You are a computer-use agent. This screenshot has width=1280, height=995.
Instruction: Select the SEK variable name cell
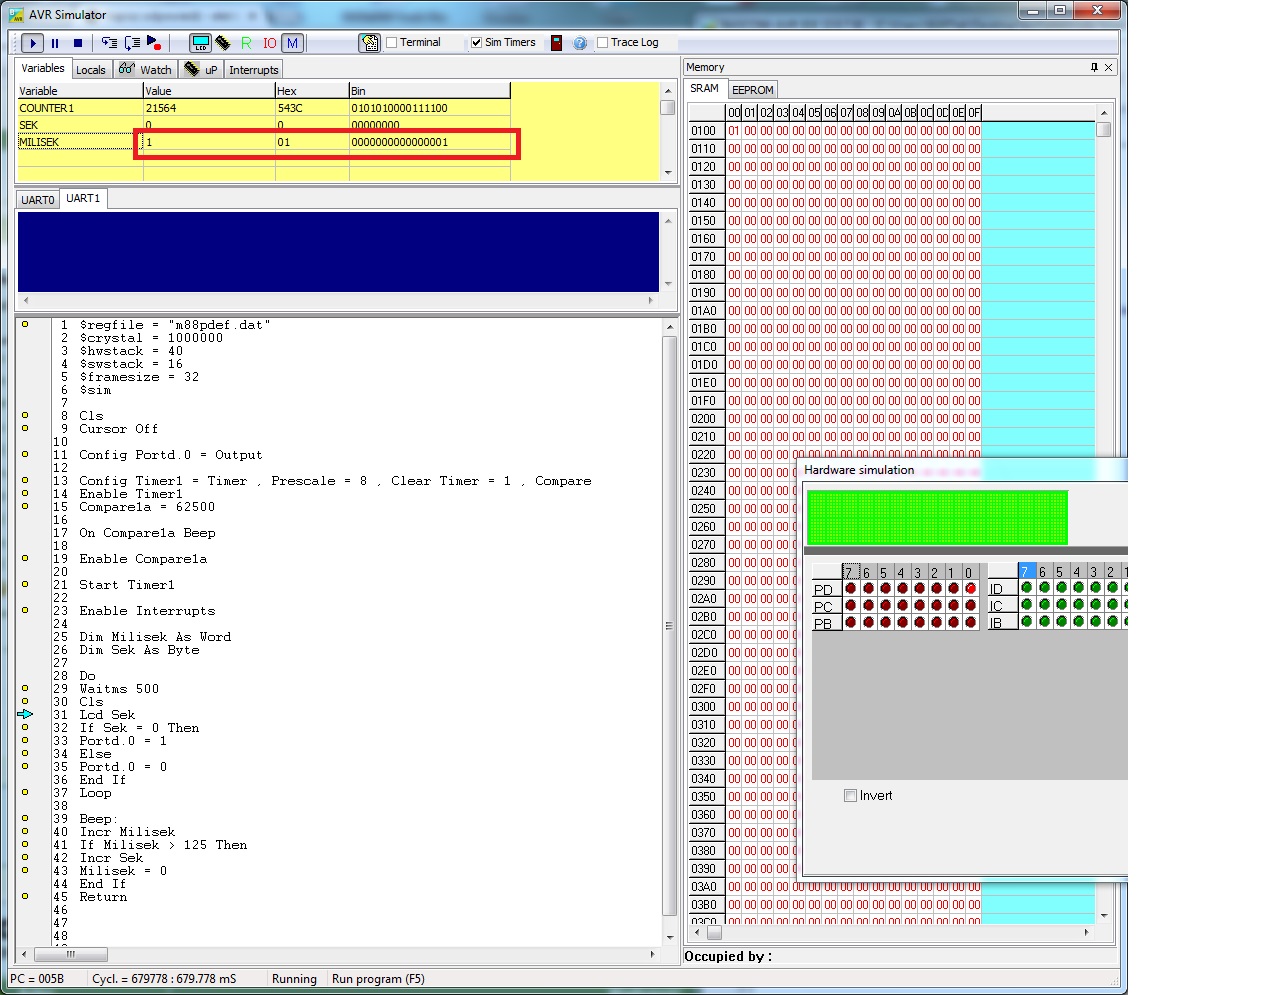coord(80,125)
